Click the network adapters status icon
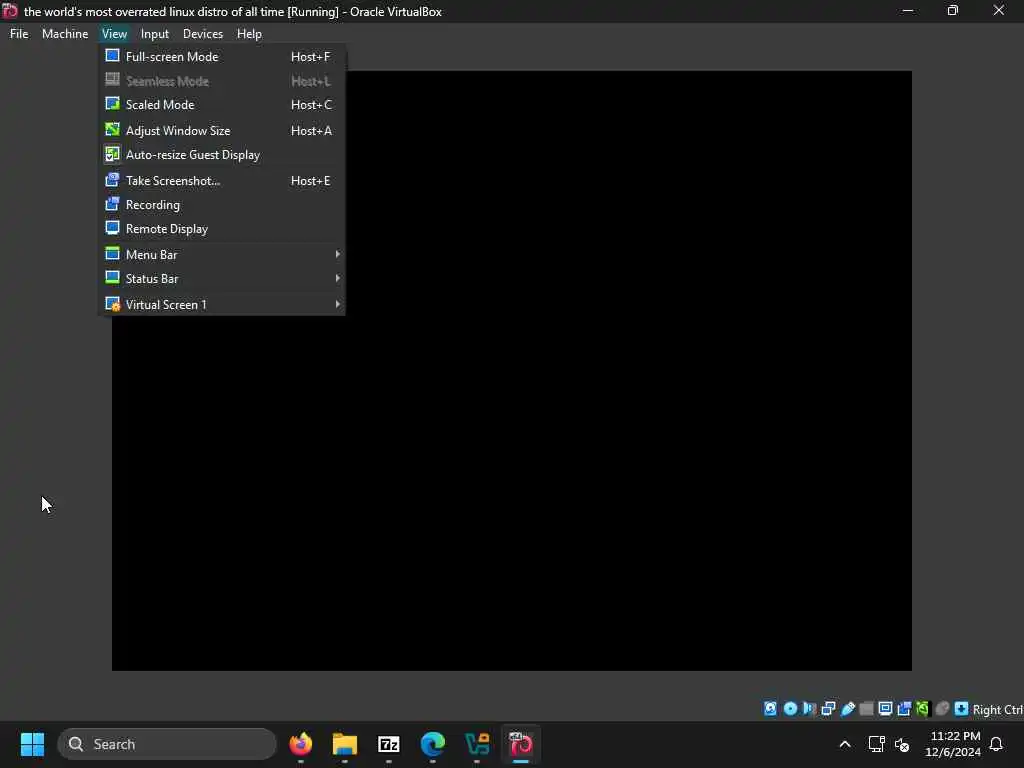This screenshot has height=768, width=1024. (828, 709)
